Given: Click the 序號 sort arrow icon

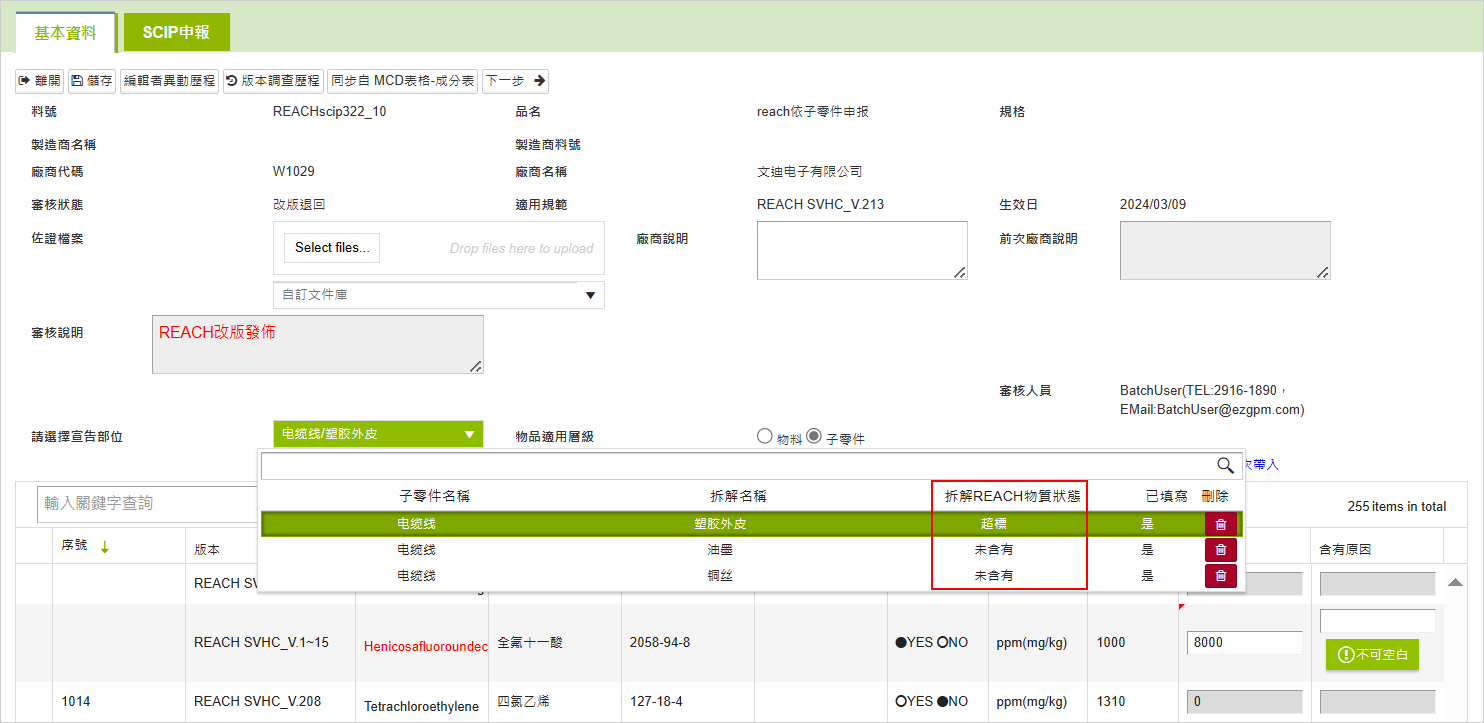Looking at the screenshot, I should 104,547.
